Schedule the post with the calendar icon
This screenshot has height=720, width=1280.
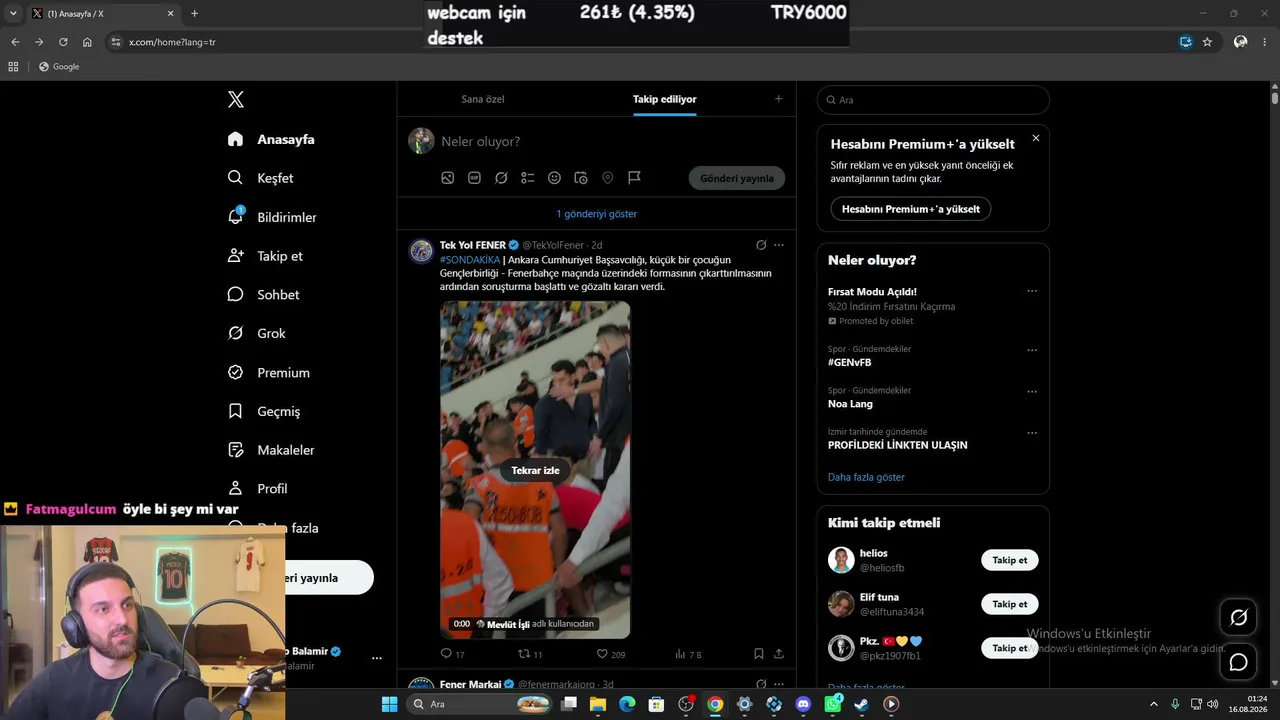click(581, 178)
